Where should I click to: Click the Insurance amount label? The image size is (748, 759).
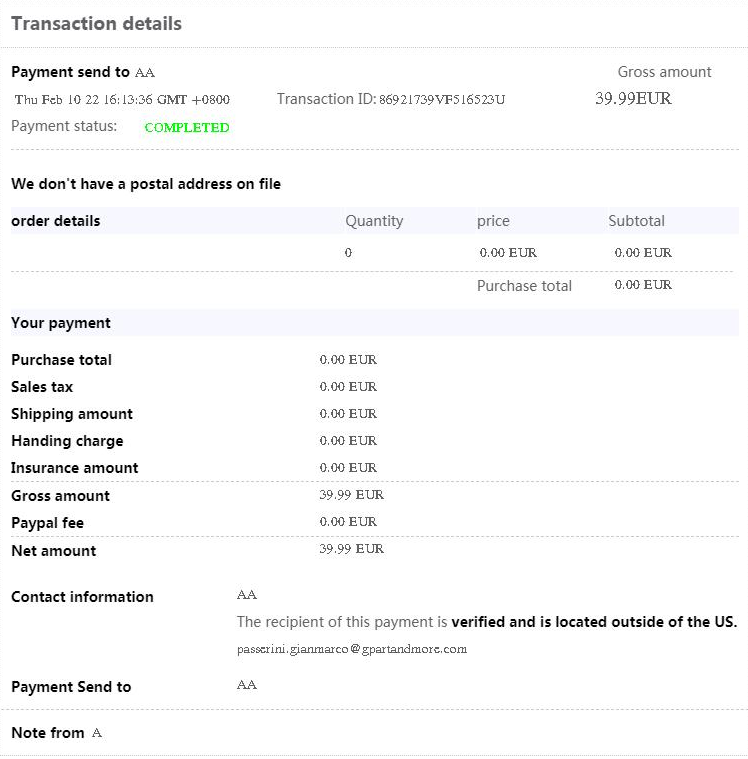[75, 468]
